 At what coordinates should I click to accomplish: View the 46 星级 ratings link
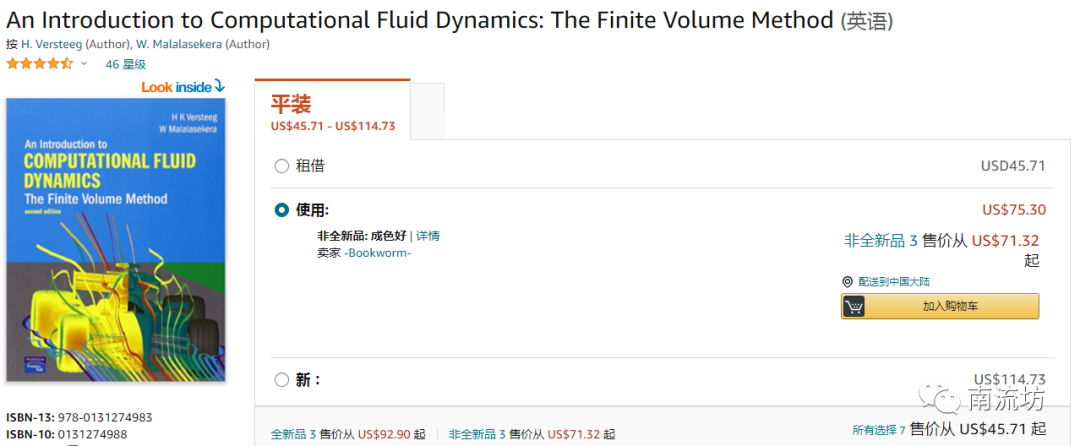coord(126,64)
